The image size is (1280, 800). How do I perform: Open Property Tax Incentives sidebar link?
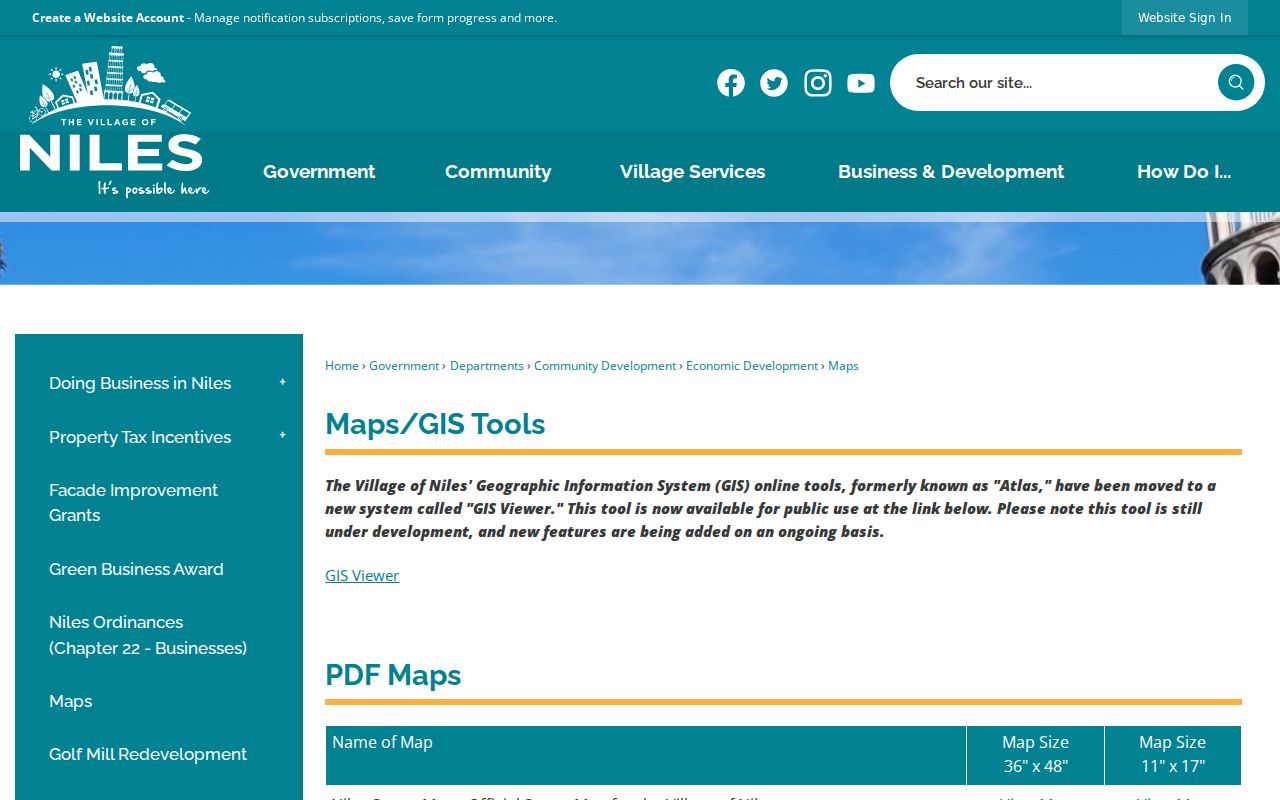pyautogui.click(x=140, y=437)
